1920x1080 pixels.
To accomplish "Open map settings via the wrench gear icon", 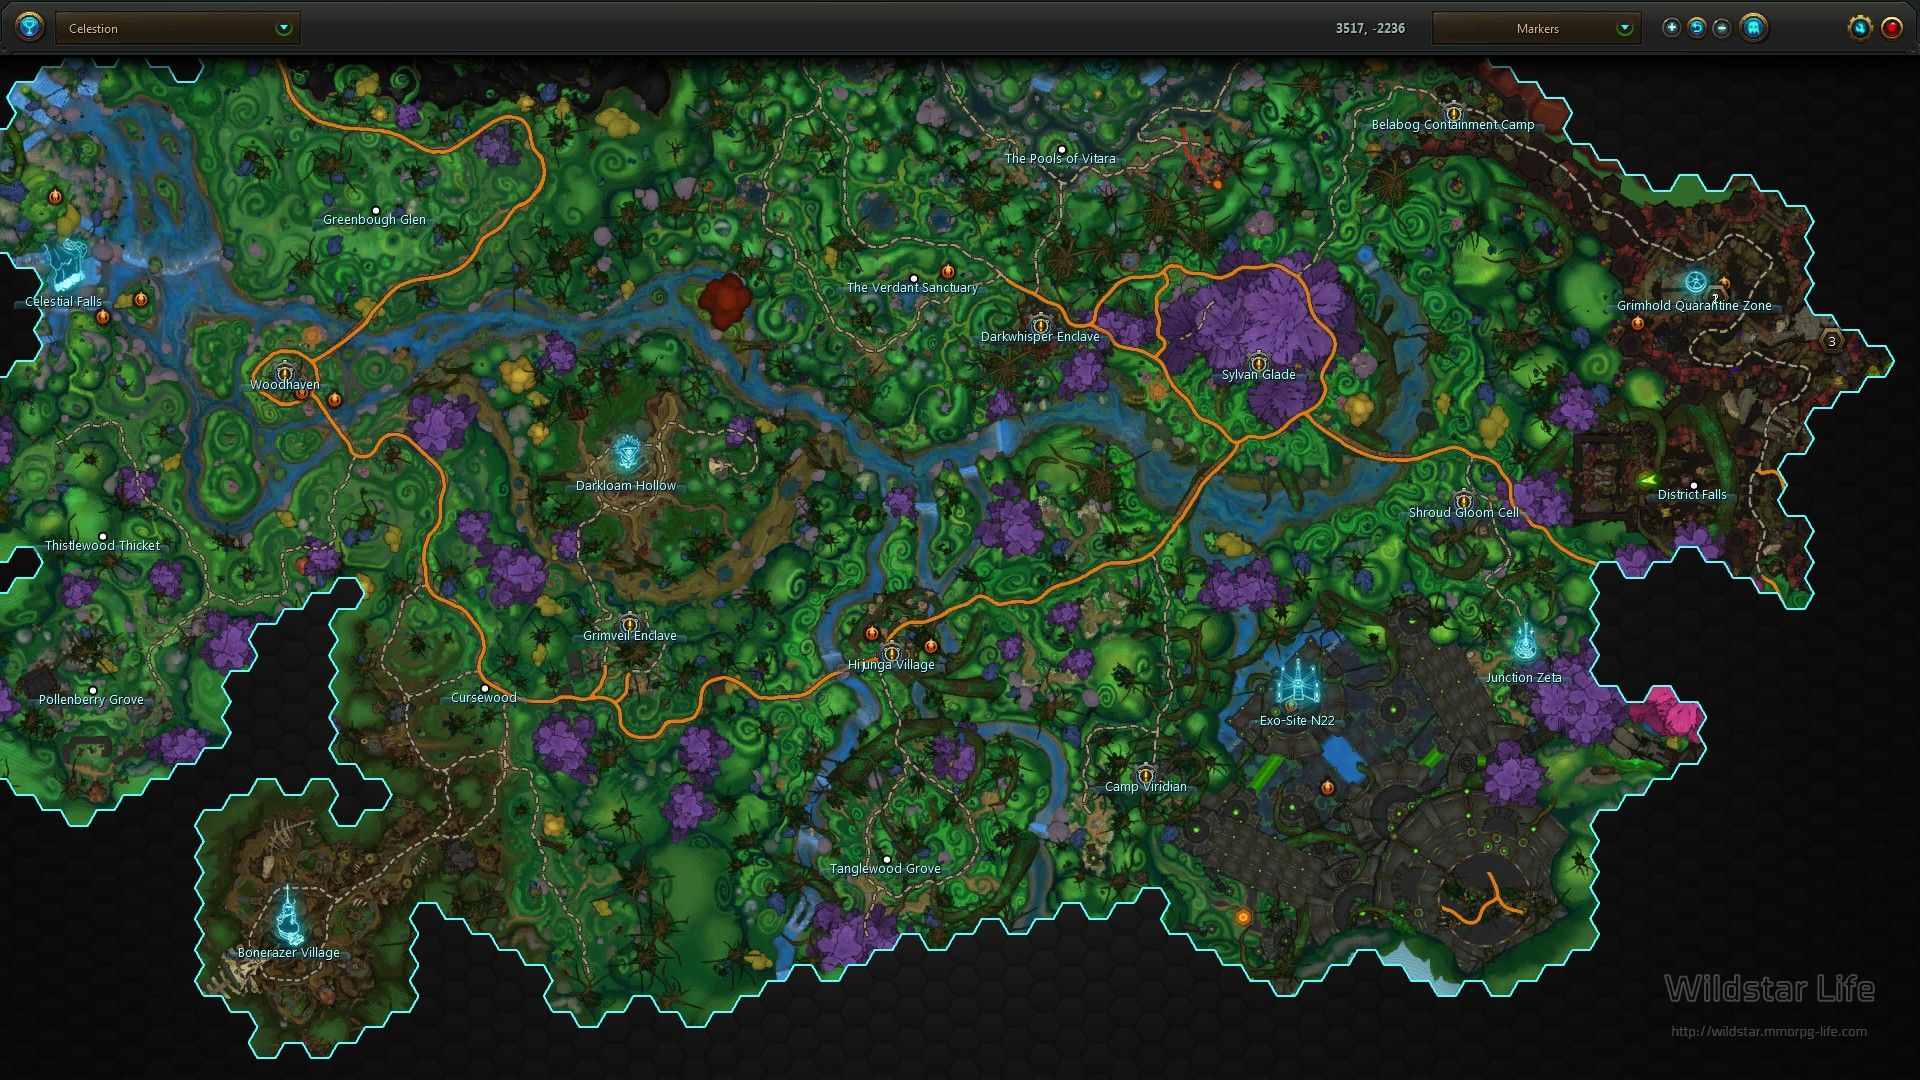I will (1859, 28).
